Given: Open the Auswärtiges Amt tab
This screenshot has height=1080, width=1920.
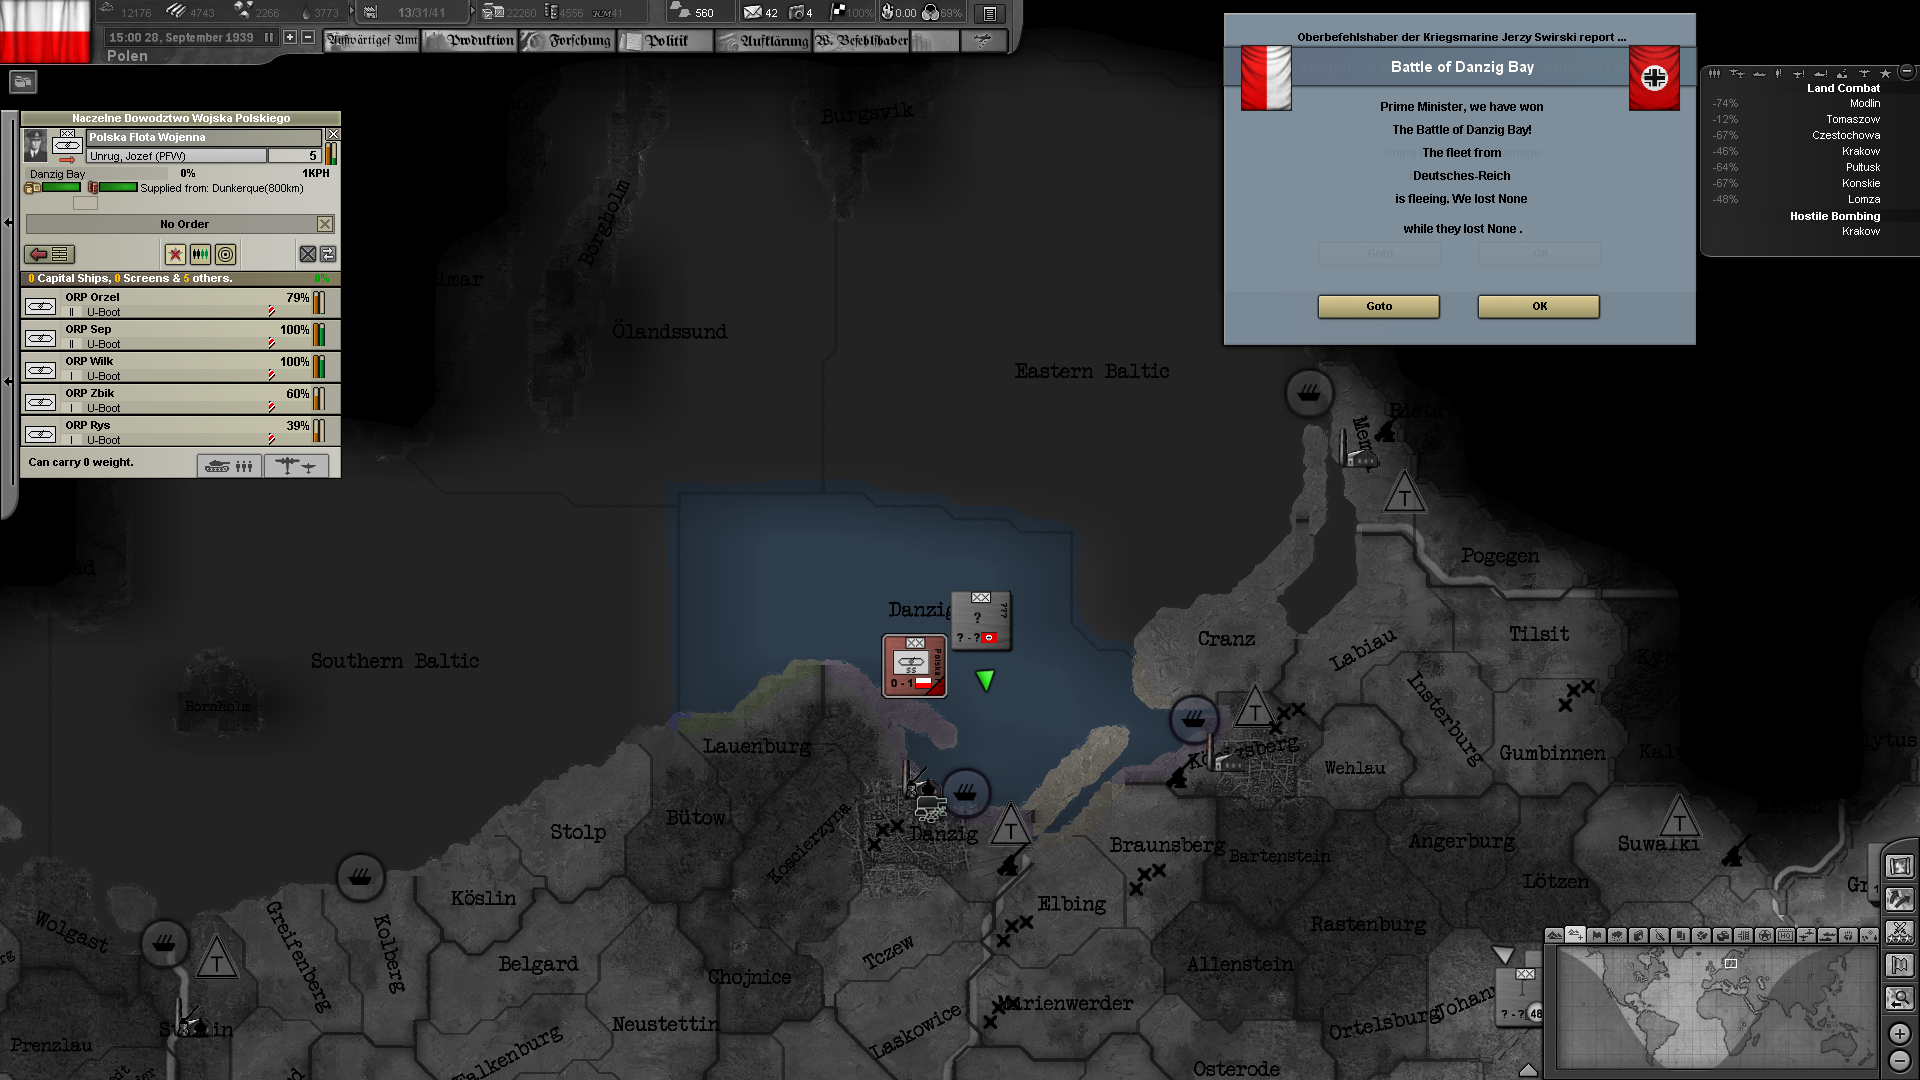Looking at the screenshot, I should pos(372,41).
